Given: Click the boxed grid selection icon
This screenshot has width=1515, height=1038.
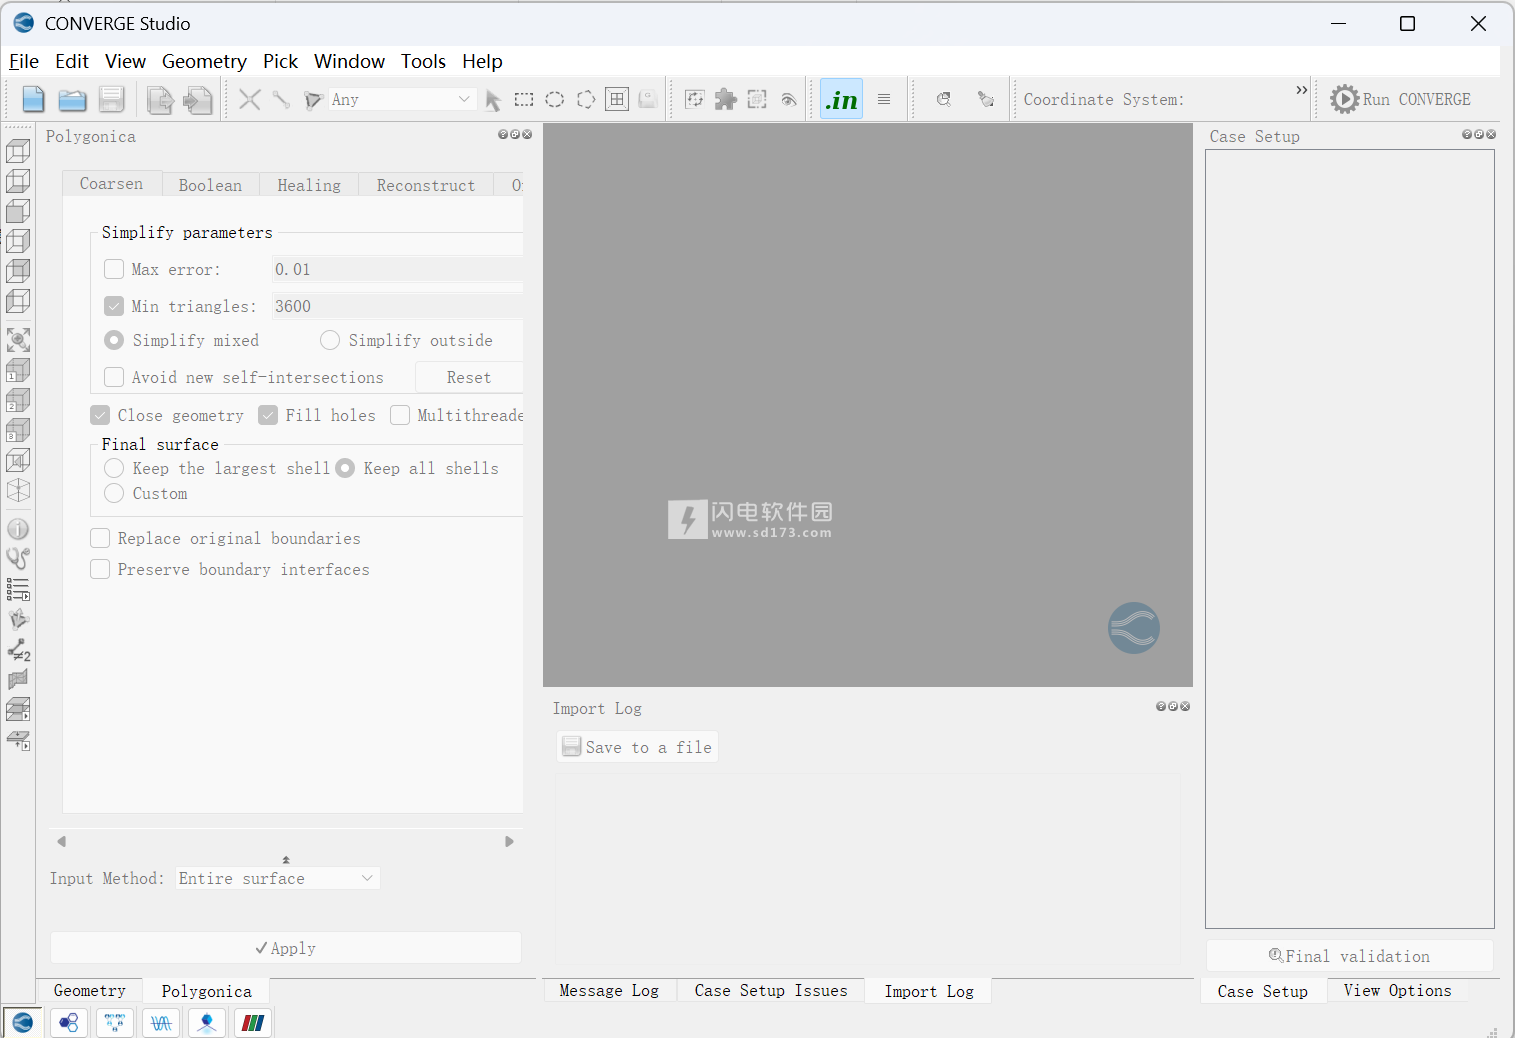Looking at the screenshot, I should pyautogui.click(x=617, y=99).
